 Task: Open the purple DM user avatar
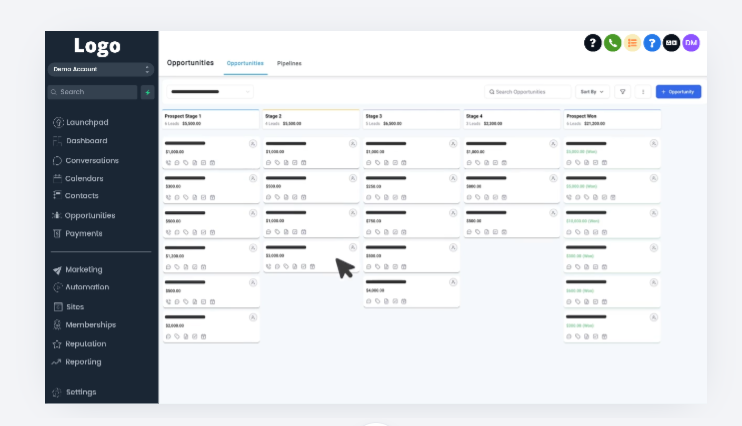point(691,43)
